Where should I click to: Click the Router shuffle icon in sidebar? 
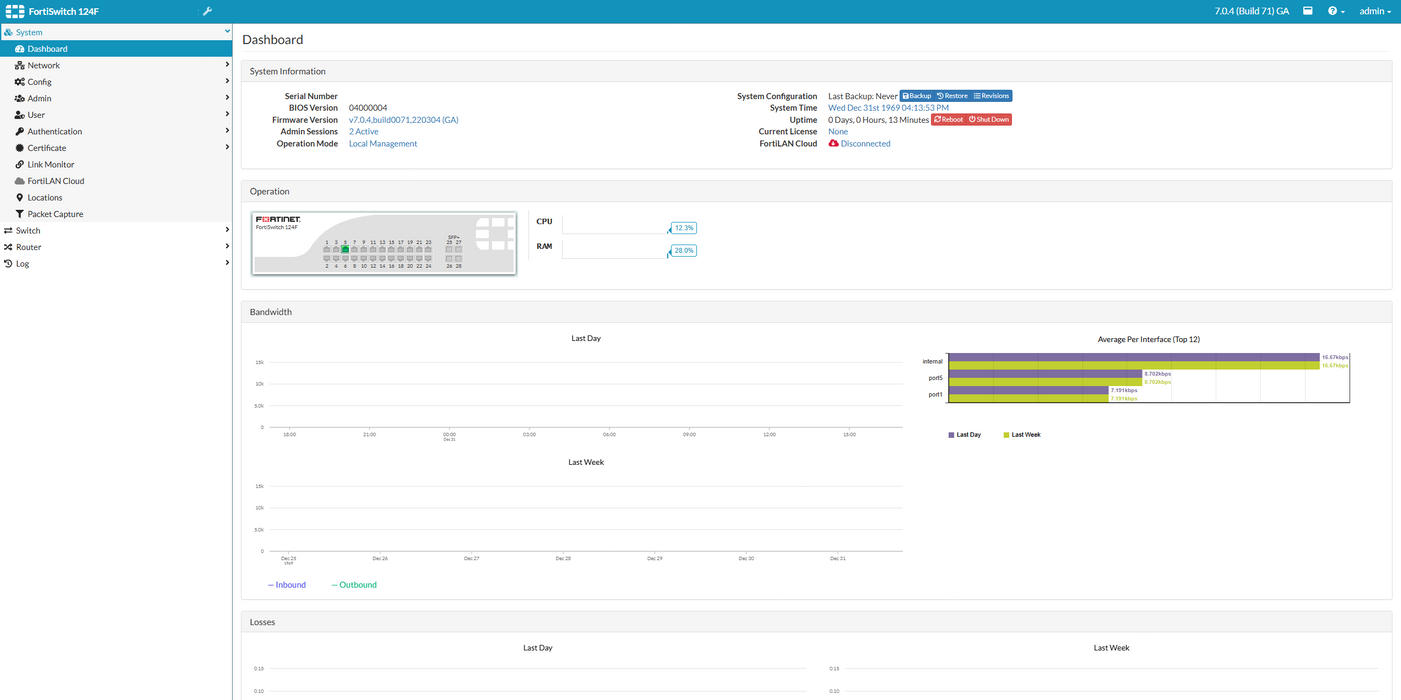coord(8,247)
